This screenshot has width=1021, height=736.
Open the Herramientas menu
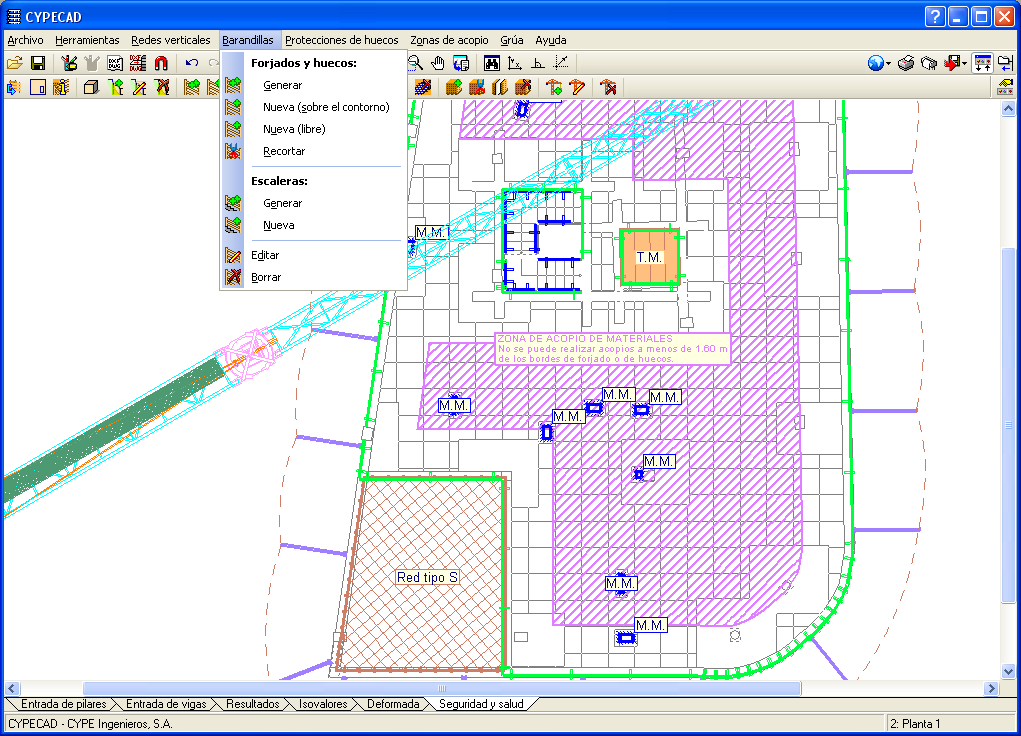coord(87,40)
